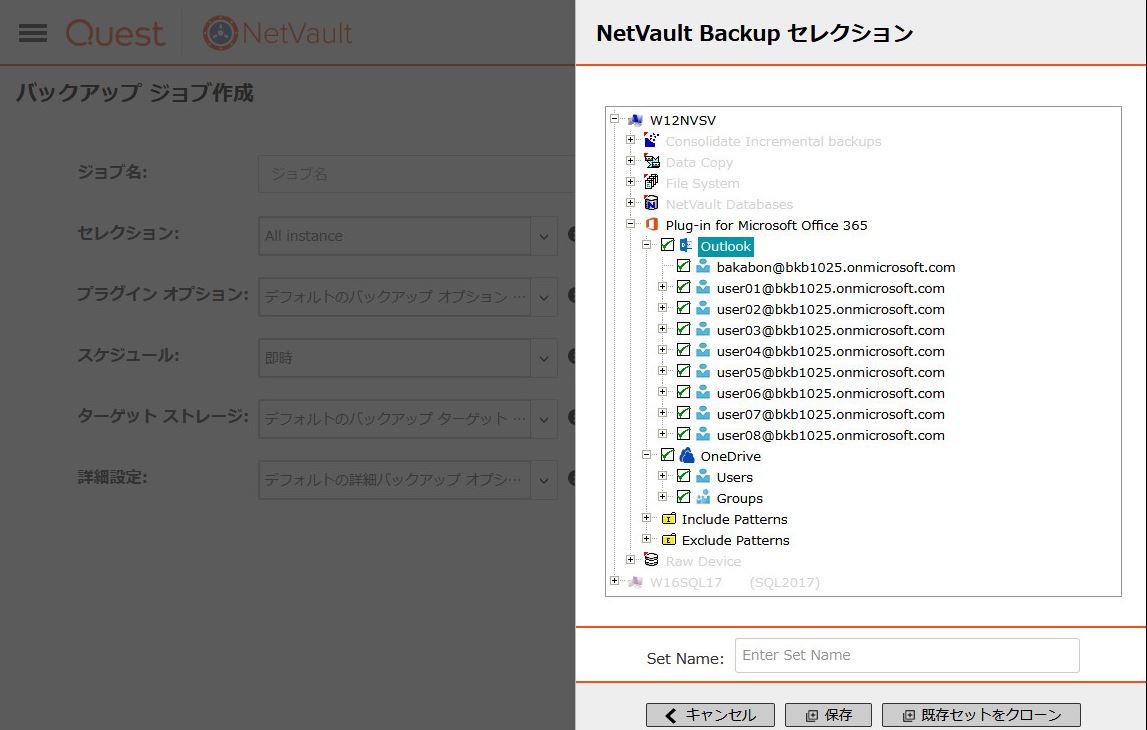Viewport: 1147px width, 730px height.
Task: Toggle the user03@bkb1025 mailbox checkbox
Action: coord(683,329)
